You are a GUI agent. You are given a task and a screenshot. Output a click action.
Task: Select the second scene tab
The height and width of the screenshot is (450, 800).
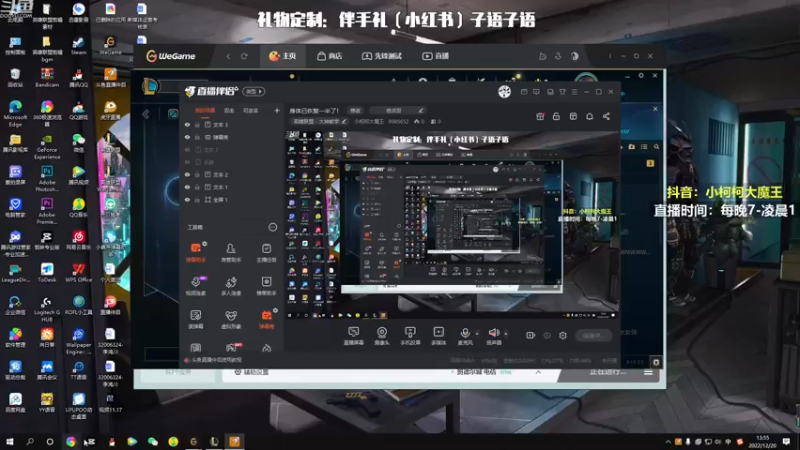coord(229,110)
